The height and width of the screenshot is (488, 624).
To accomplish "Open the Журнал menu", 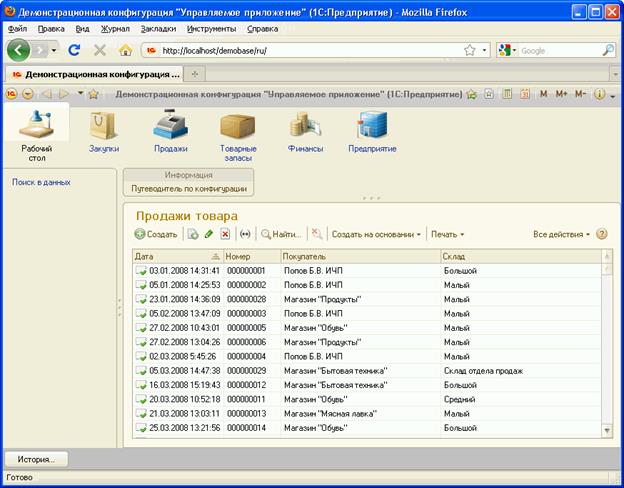I will 115,29.
